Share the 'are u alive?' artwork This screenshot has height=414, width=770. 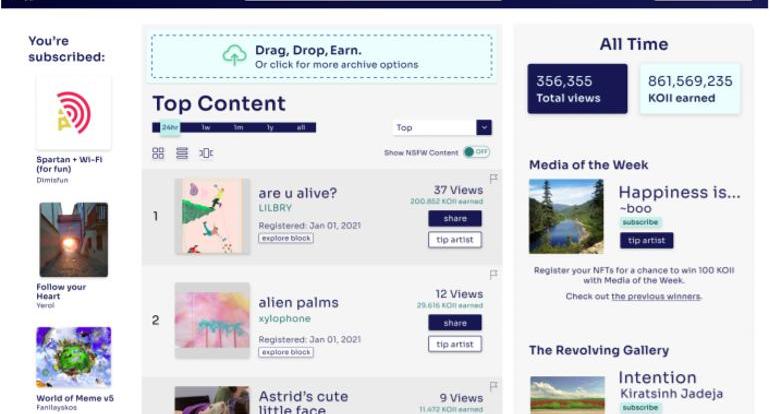455,218
